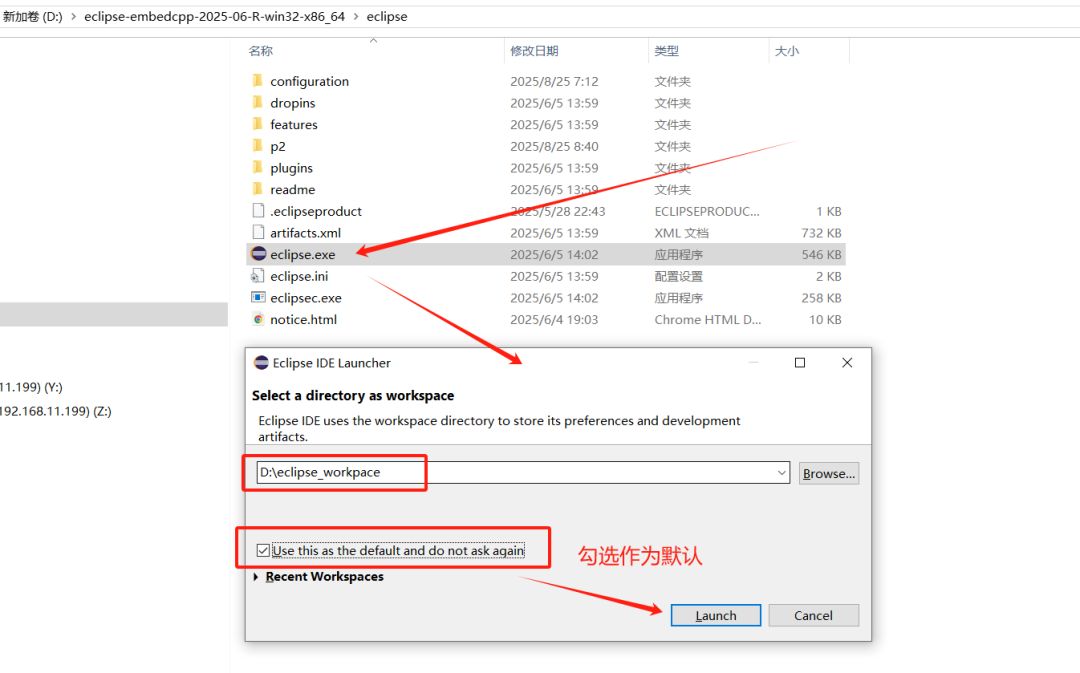Click the eclipse.exe application icon

[x=259, y=254]
